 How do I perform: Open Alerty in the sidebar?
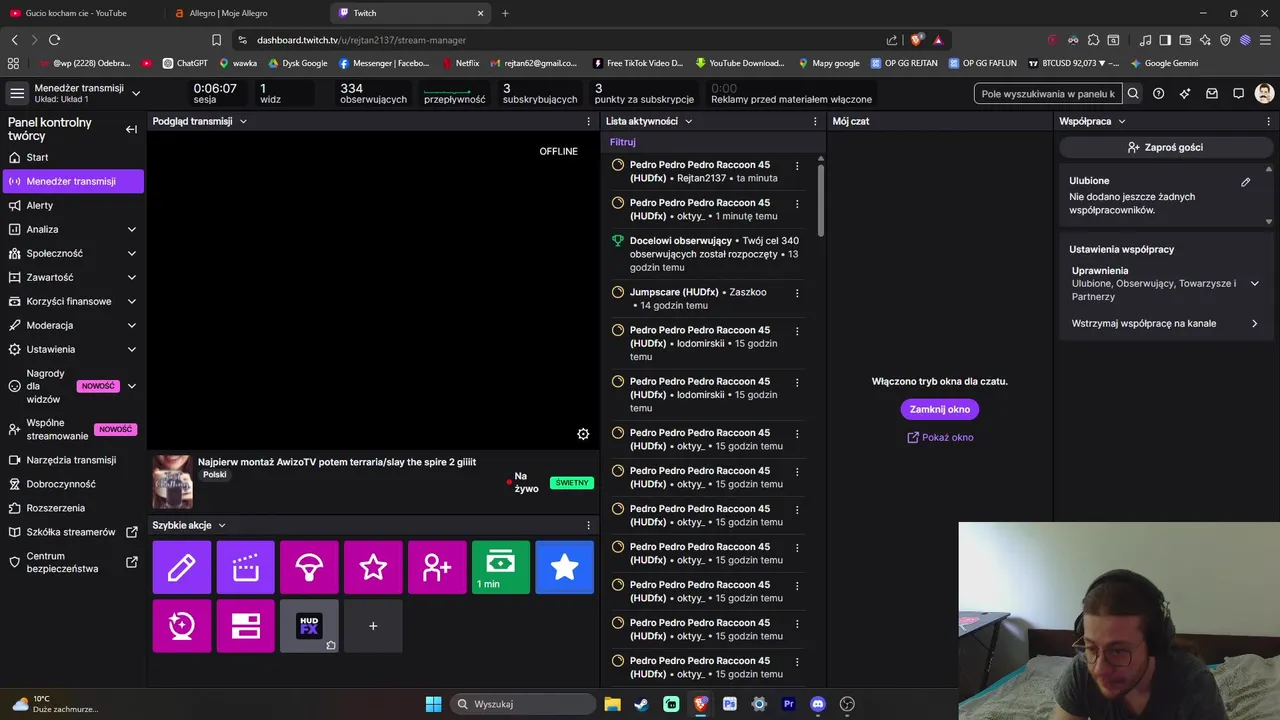coord(73,205)
